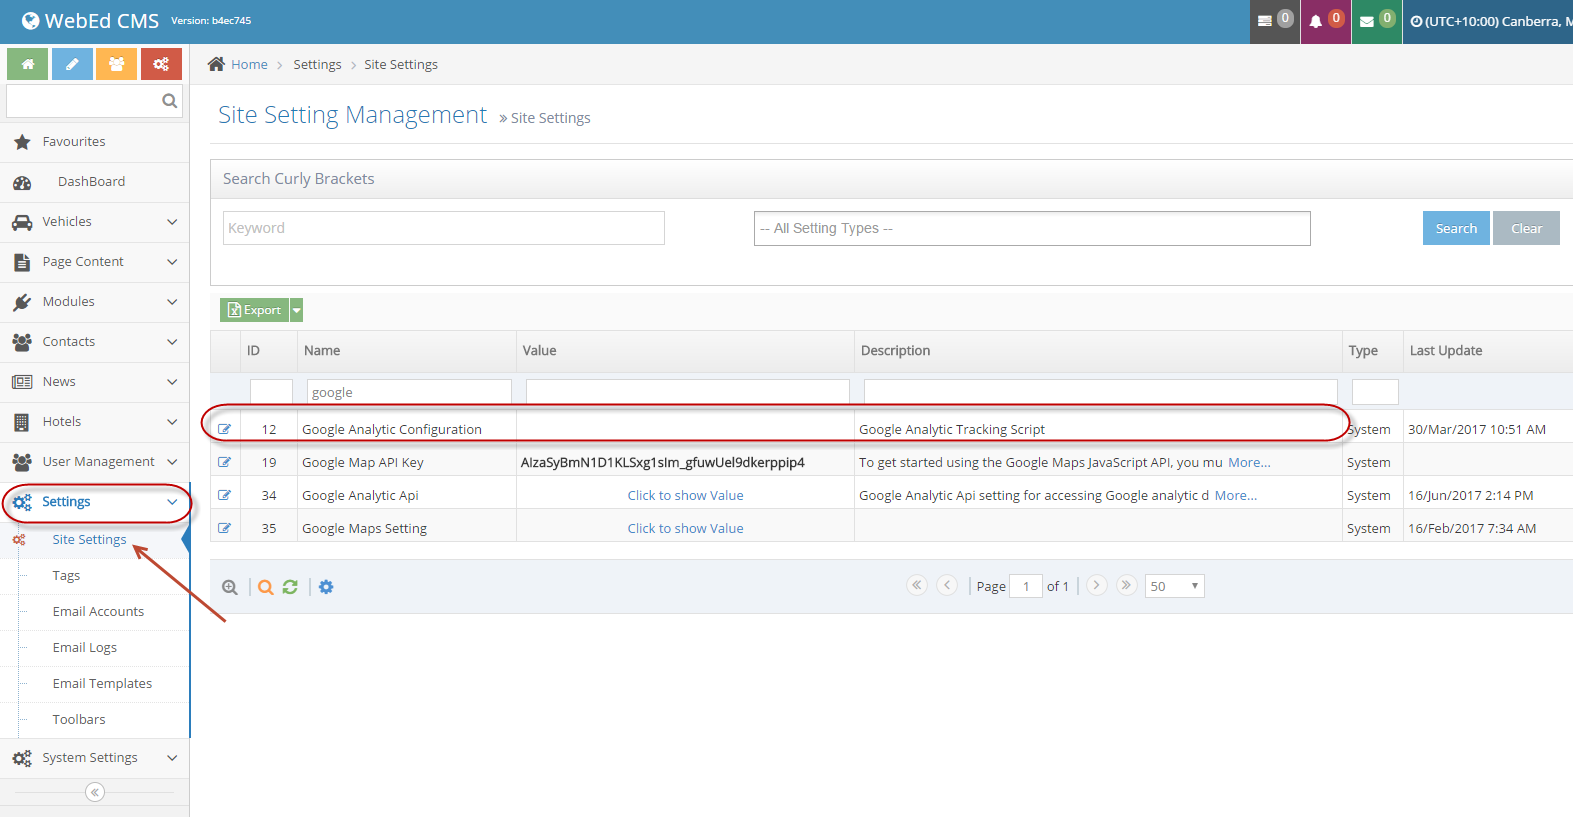Open Email Logs in the sidebar
The height and width of the screenshot is (817, 1573).
pos(85,648)
